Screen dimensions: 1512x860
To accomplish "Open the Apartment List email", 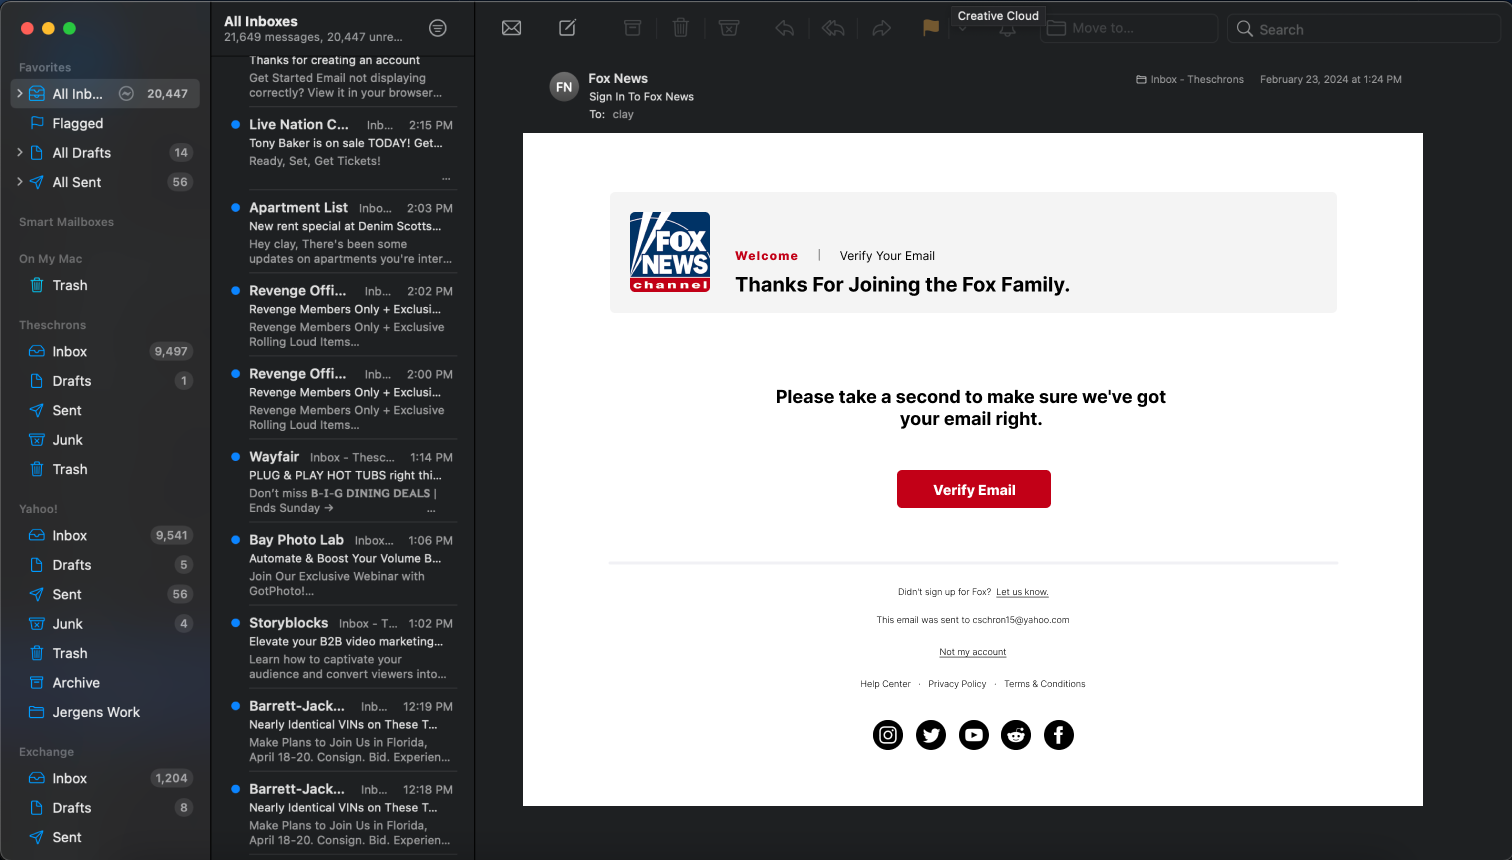I will (x=341, y=231).
